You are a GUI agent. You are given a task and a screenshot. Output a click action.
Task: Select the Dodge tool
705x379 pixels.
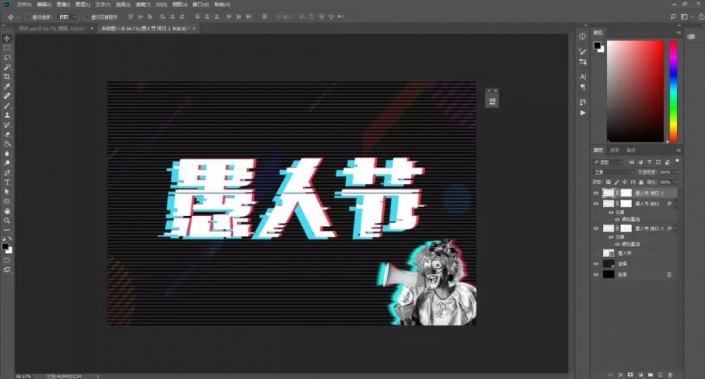(x=7, y=163)
